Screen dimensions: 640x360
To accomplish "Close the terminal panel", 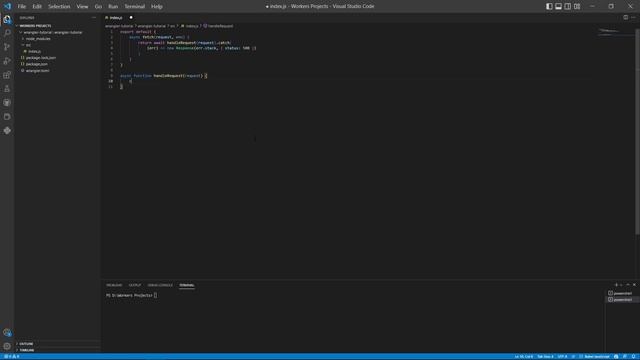I will tap(634, 285).
